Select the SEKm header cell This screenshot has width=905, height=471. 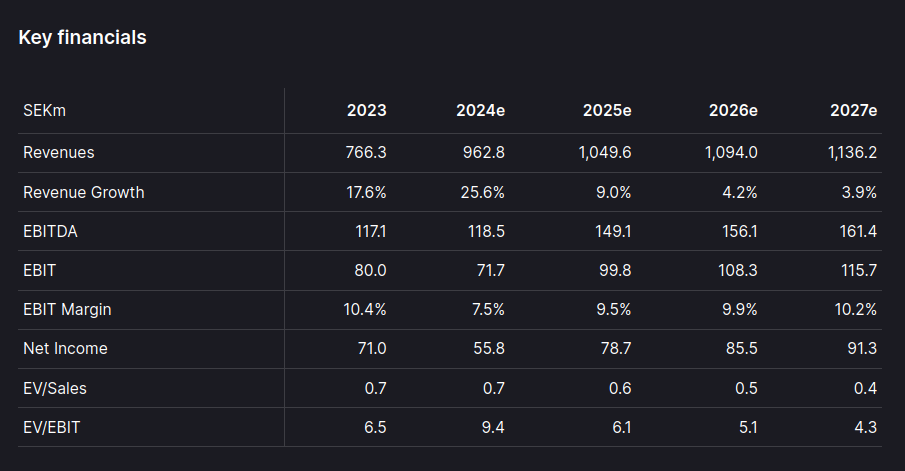(x=44, y=110)
